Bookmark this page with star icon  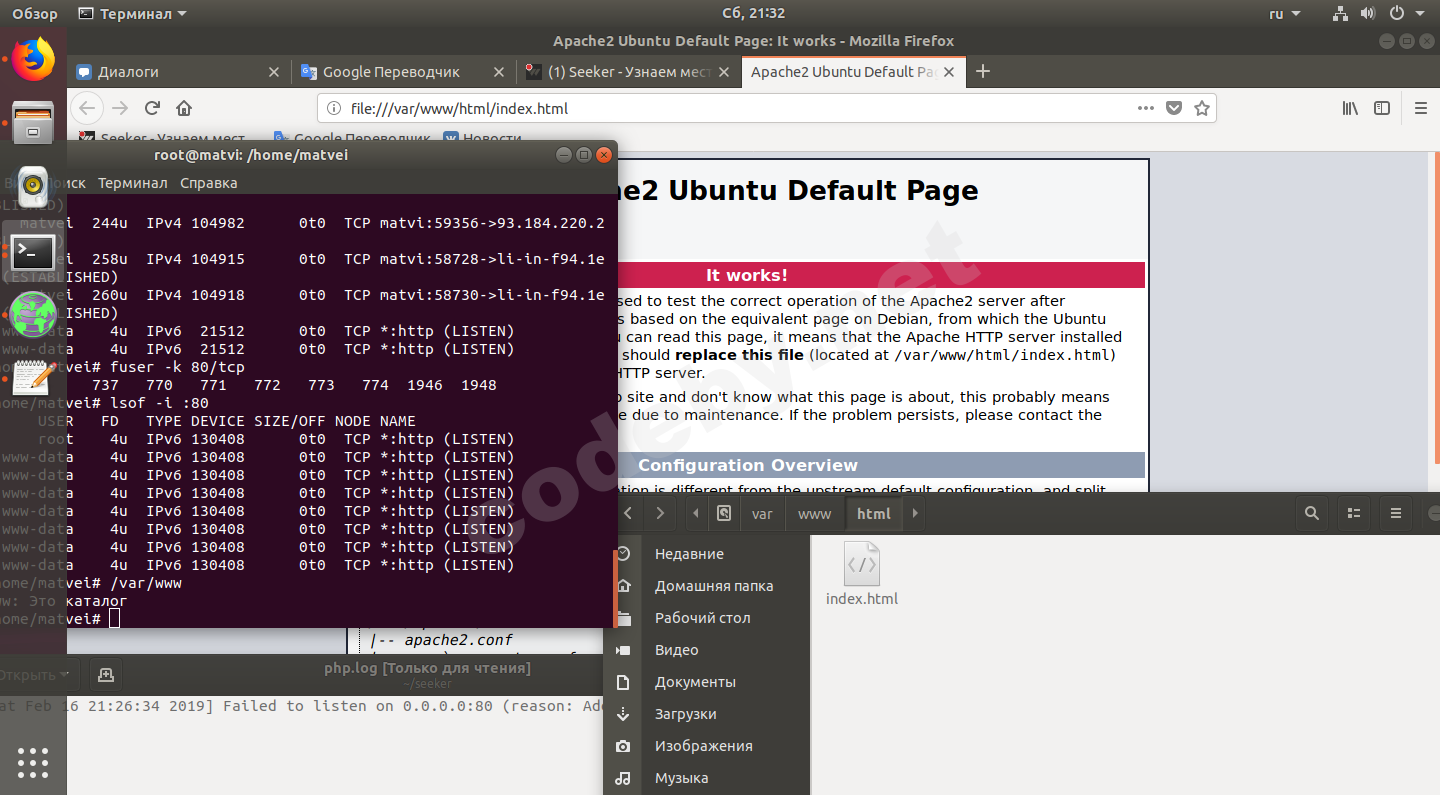click(x=1202, y=108)
